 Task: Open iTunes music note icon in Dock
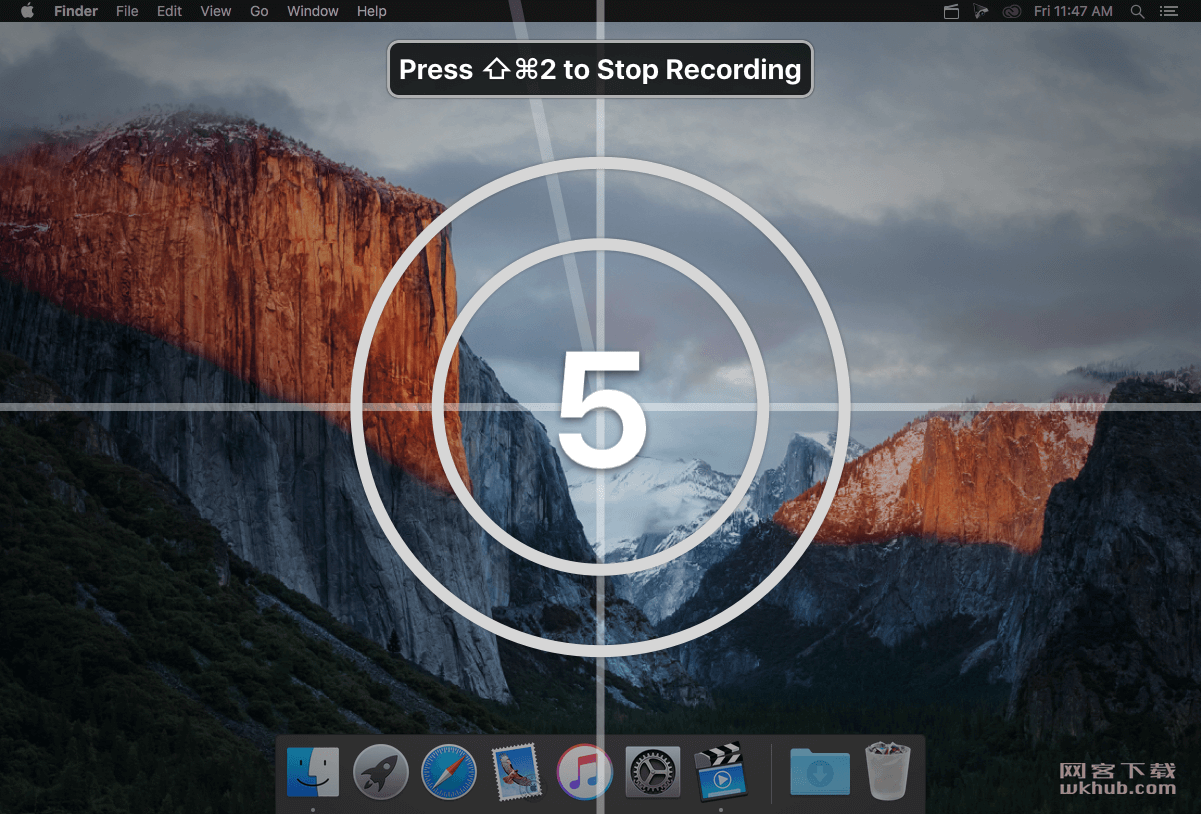pos(585,771)
